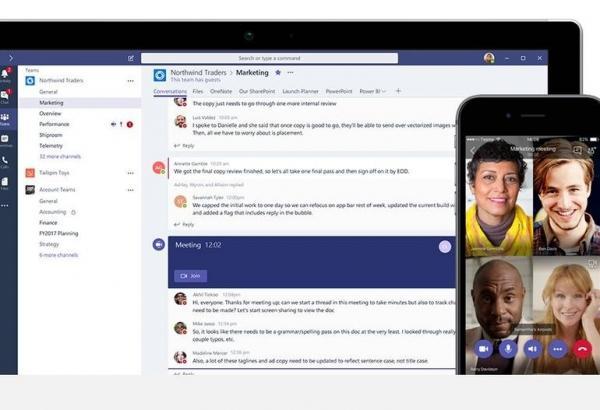Expand 32 more channels under Northwind Traders
The image size is (600, 410).
[59, 157]
